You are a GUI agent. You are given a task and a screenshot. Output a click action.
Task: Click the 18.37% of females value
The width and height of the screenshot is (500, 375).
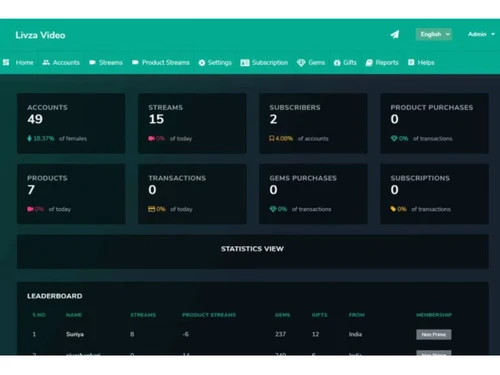click(x=44, y=138)
